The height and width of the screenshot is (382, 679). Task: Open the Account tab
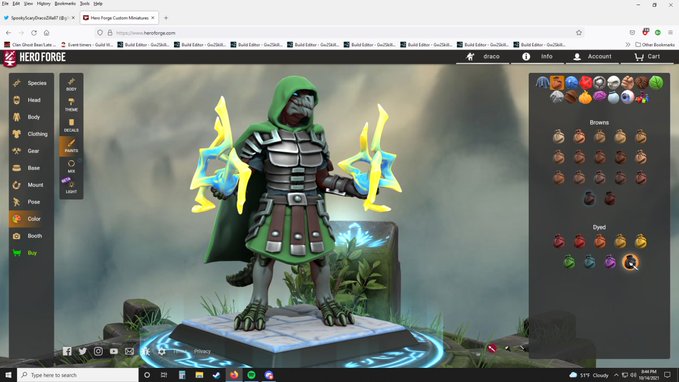592,57
